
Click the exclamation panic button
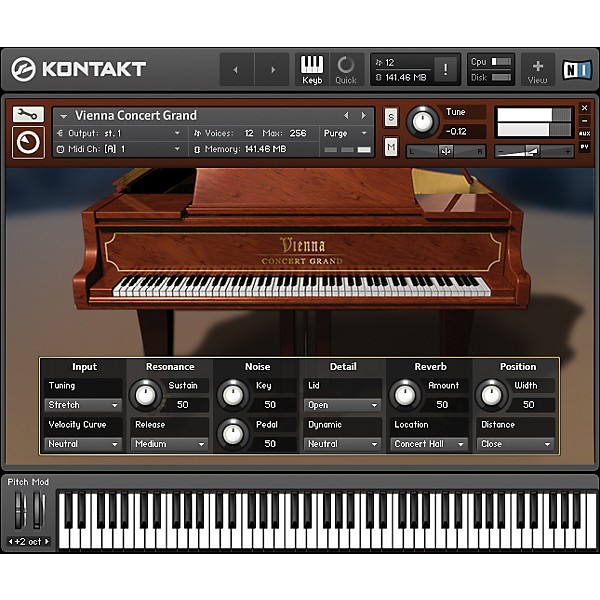(445, 69)
